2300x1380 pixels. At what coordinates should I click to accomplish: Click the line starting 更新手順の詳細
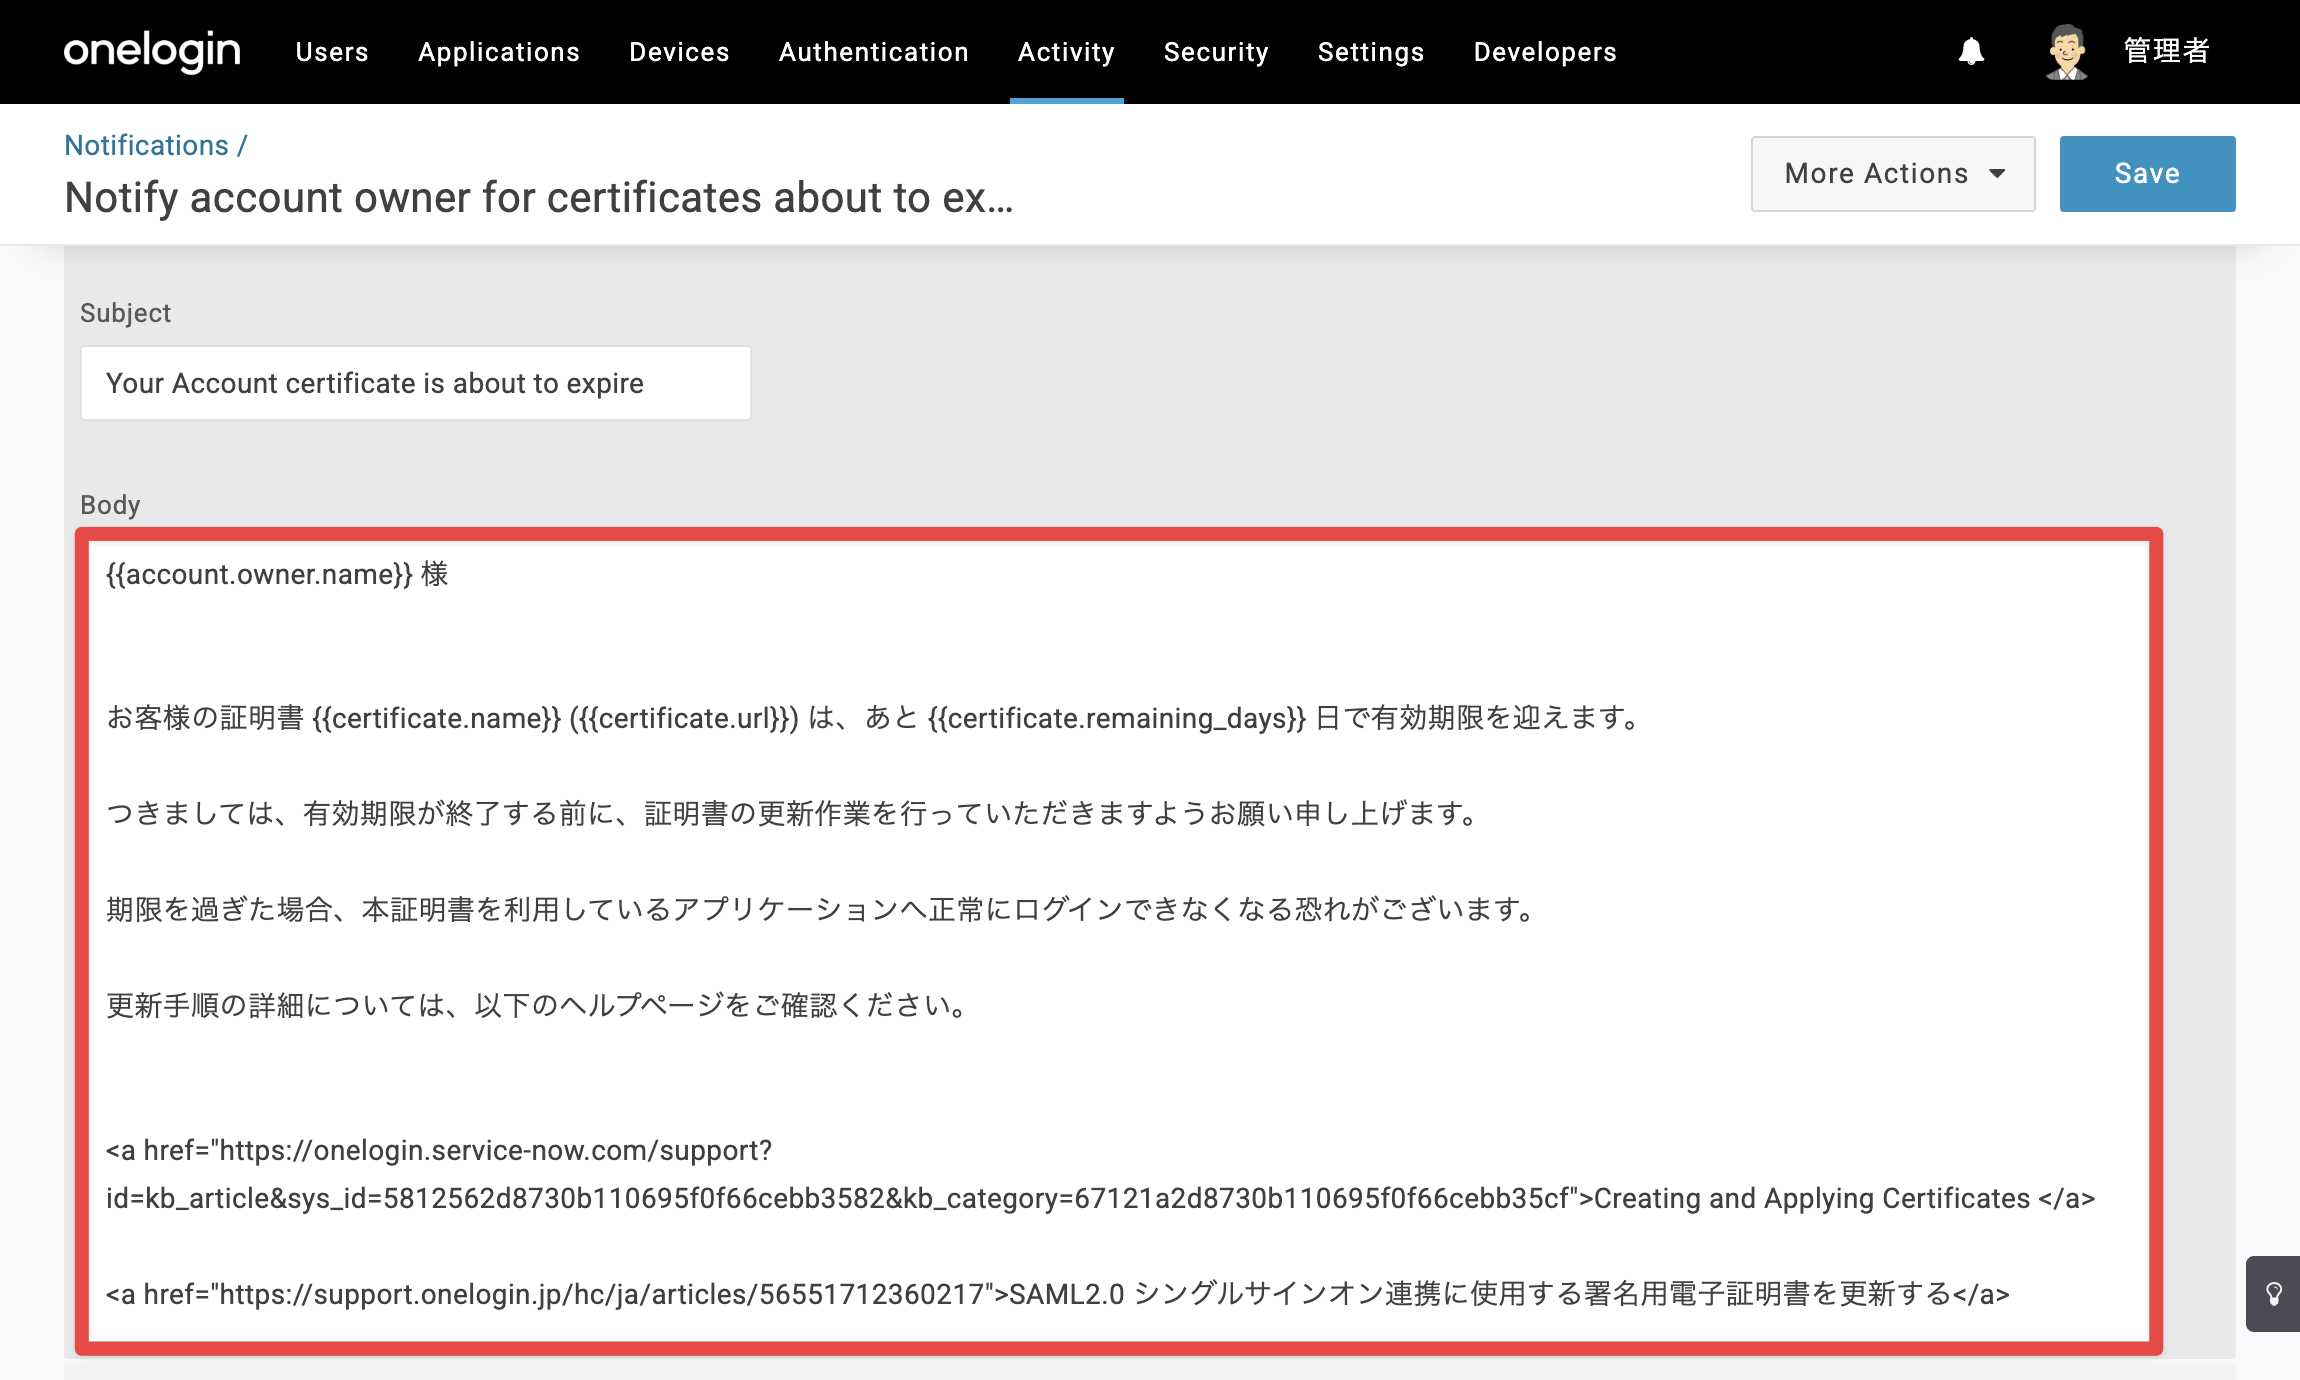(539, 1005)
